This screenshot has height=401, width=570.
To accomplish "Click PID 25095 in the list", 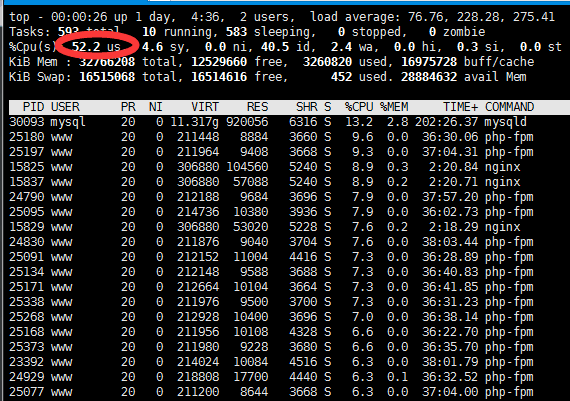I will coord(27,212).
